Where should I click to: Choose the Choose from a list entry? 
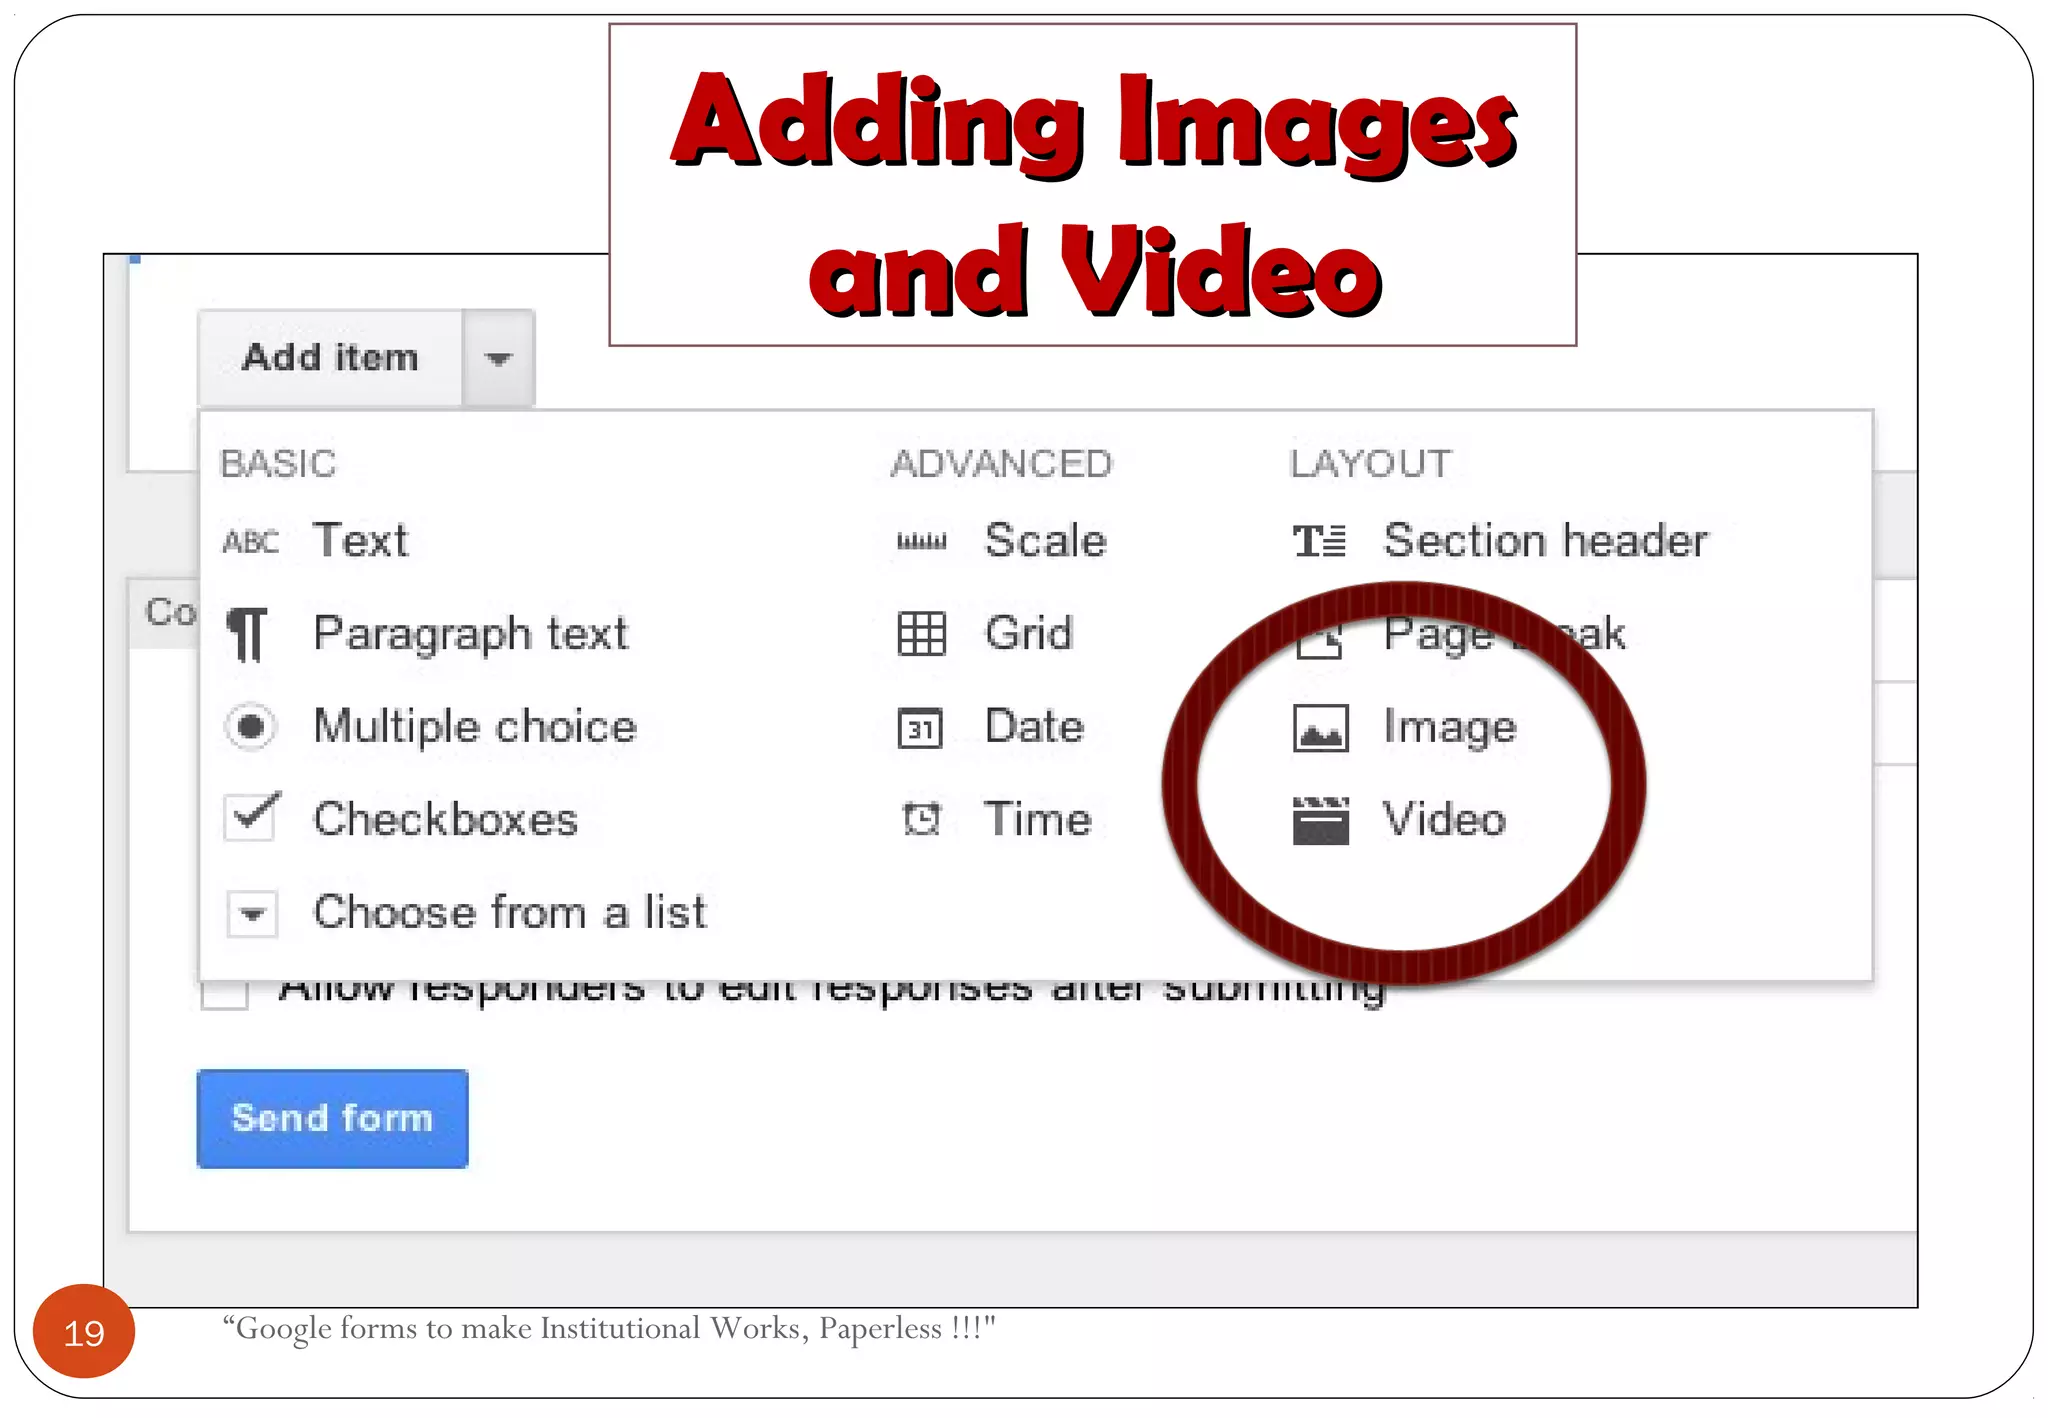click(510, 912)
